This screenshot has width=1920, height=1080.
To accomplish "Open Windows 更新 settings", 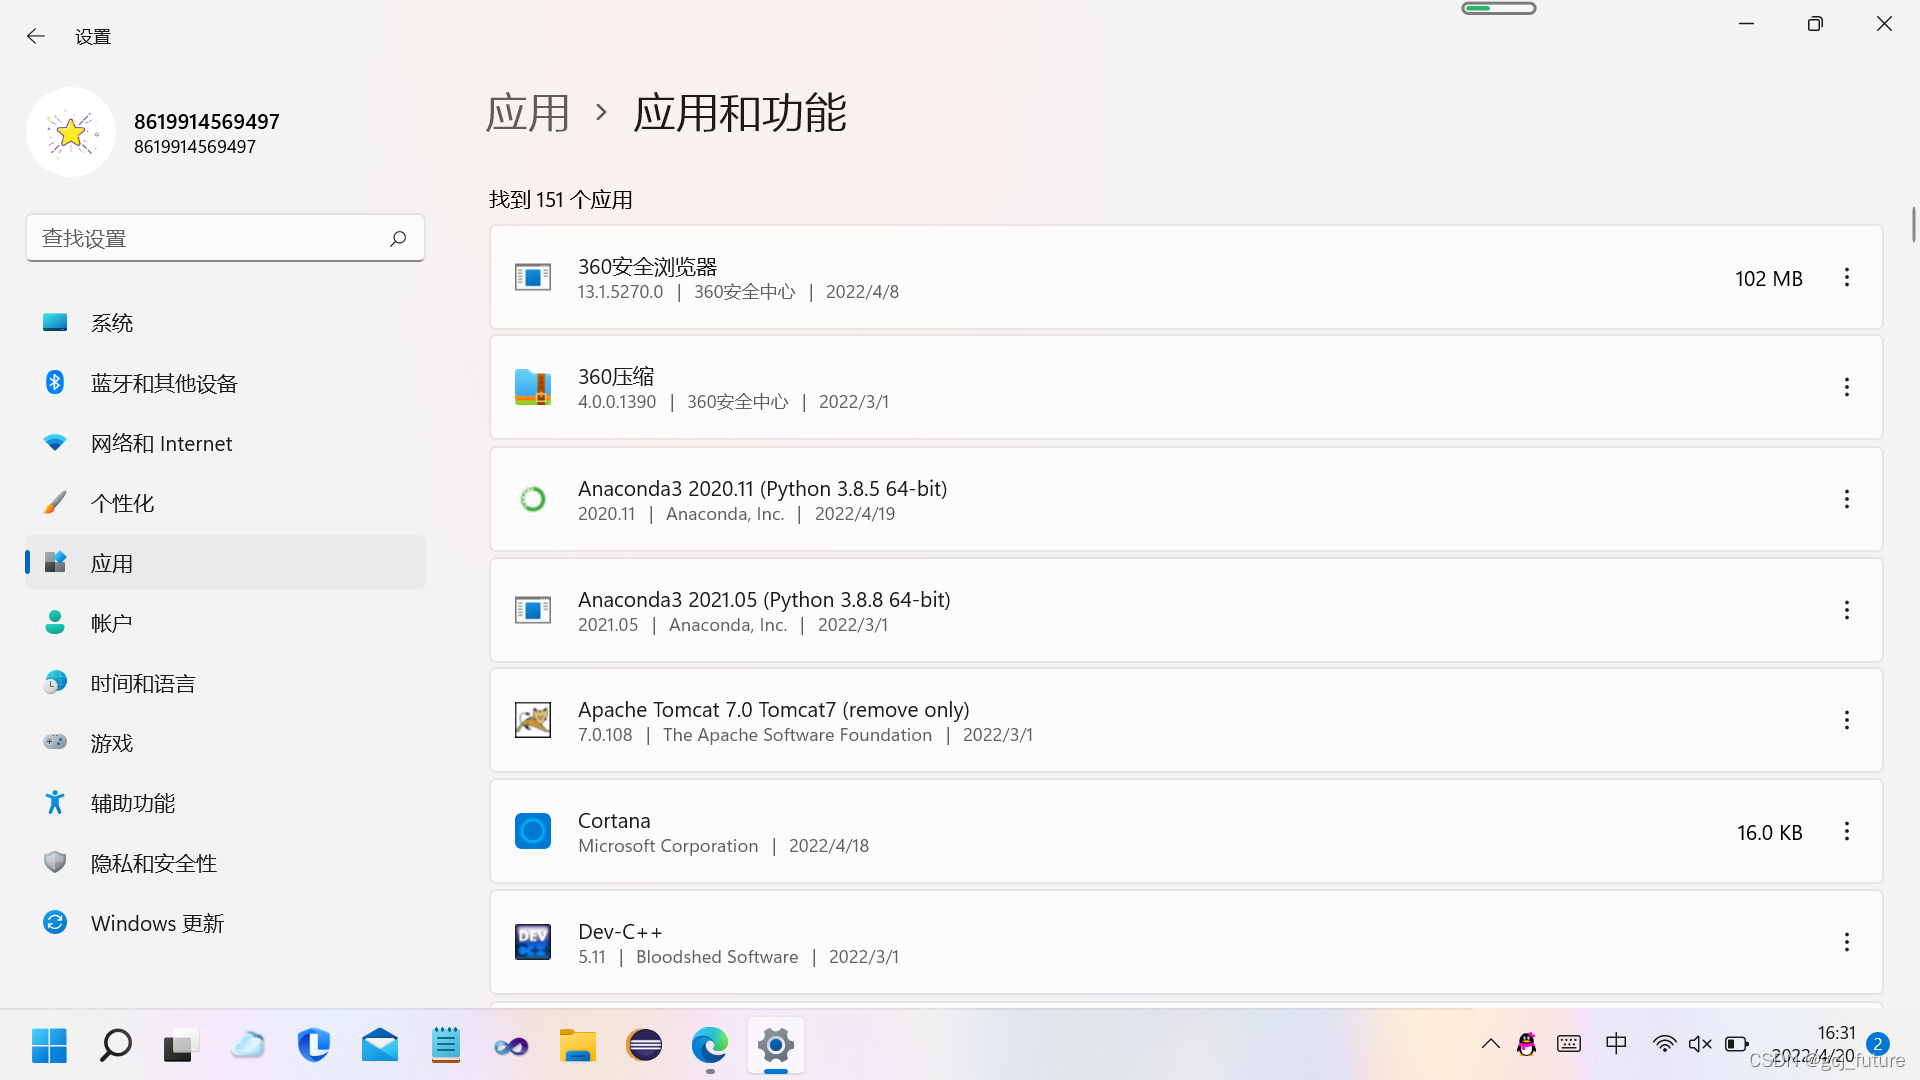I will 225,923.
